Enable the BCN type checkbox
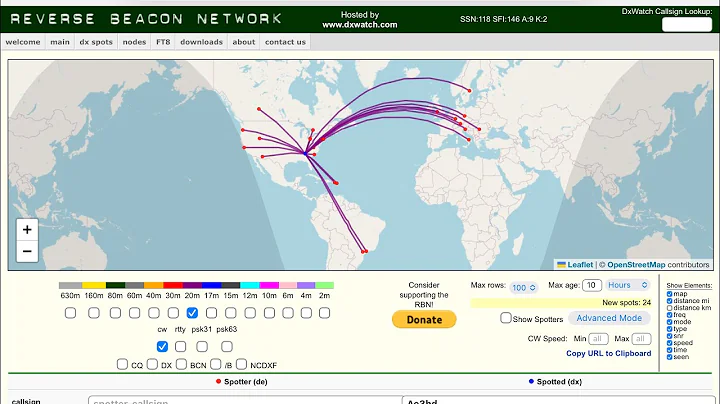The width and height of the screenshot is (720, 404). [x=181, y=364]
